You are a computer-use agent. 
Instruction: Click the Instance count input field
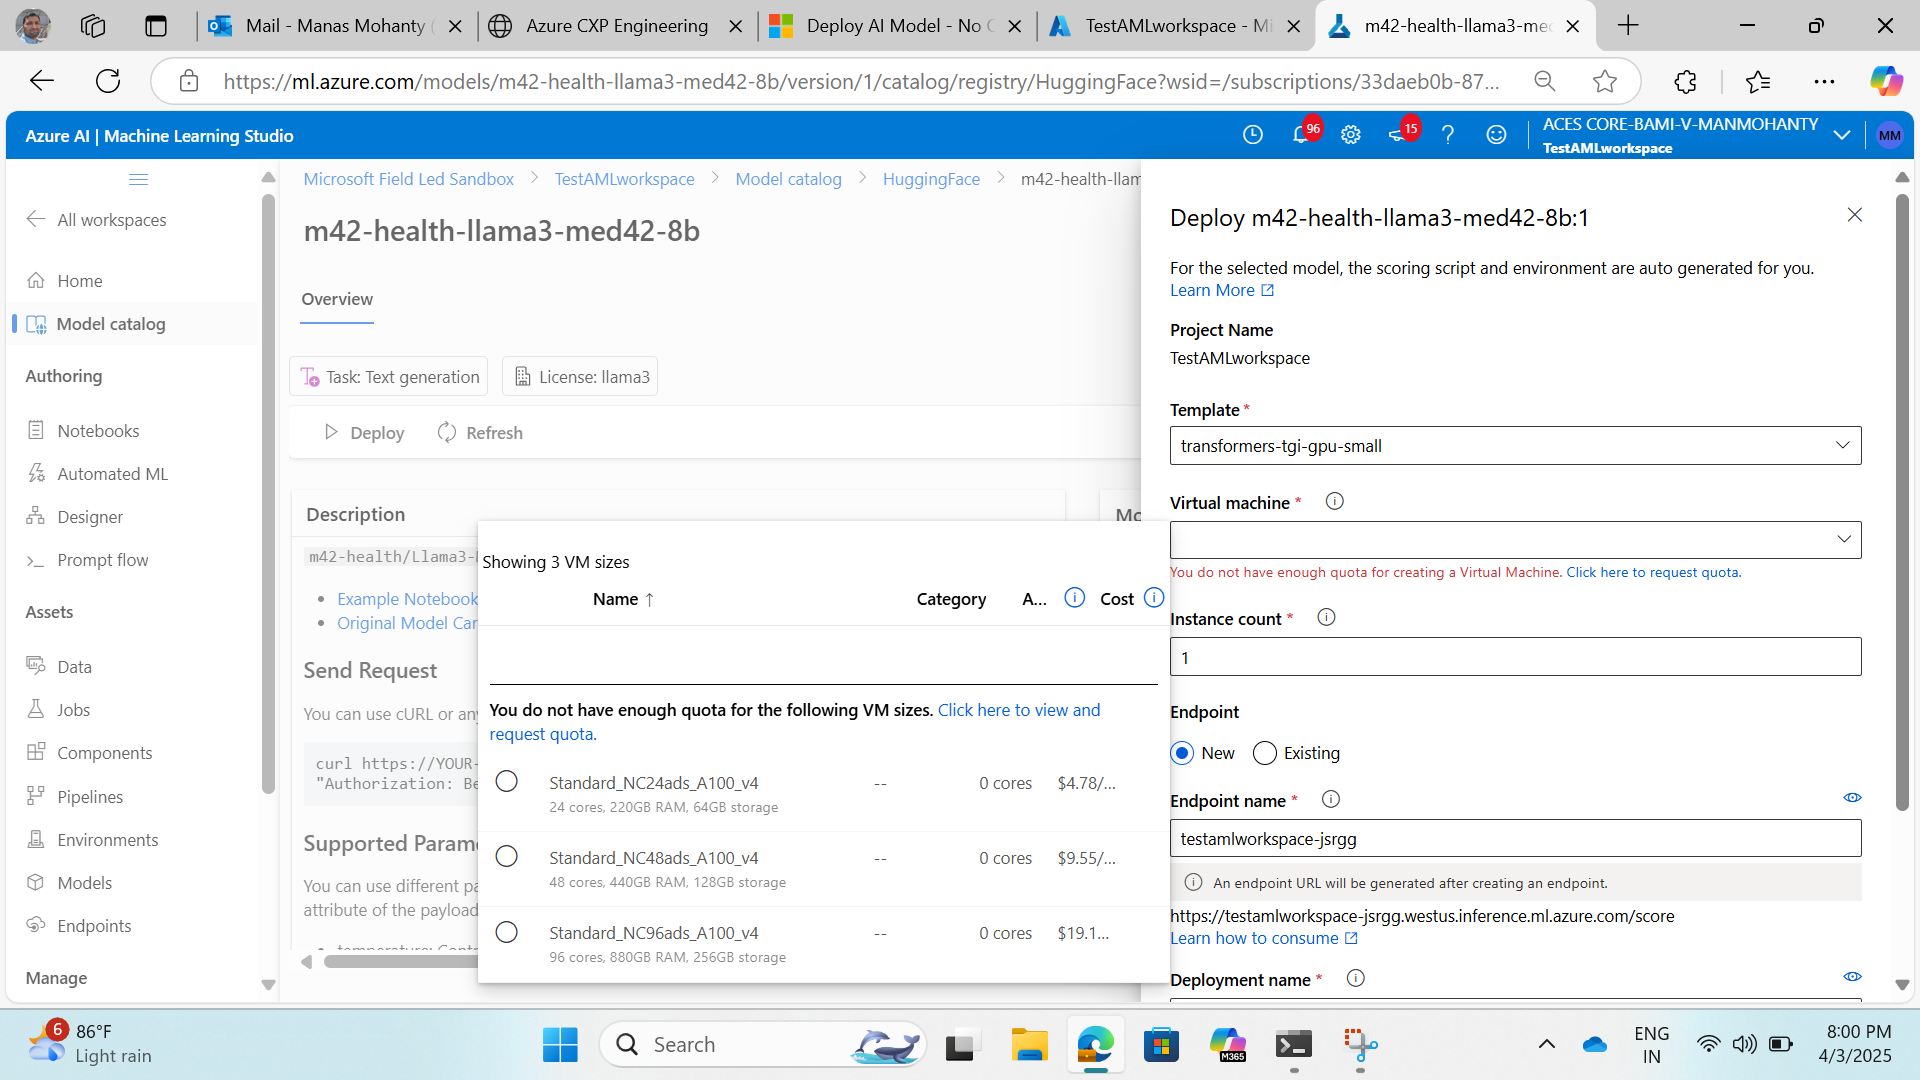1515,657
